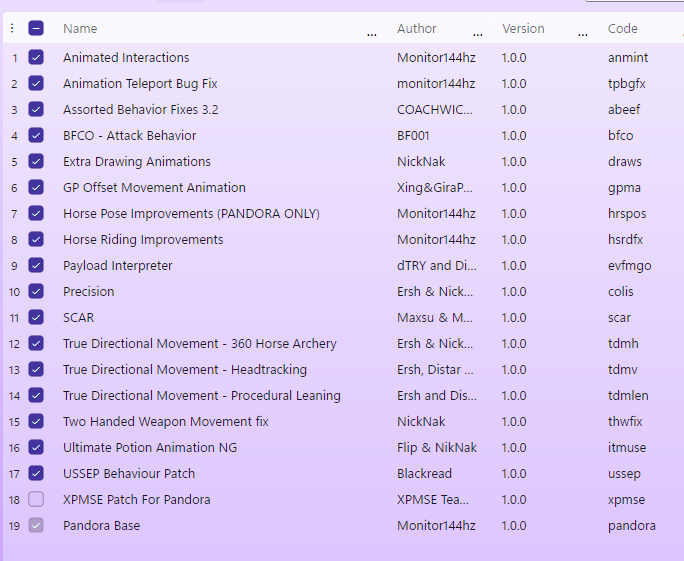
Task: Uncheck the Precision mod checkbox
Action: click(36, 291)
